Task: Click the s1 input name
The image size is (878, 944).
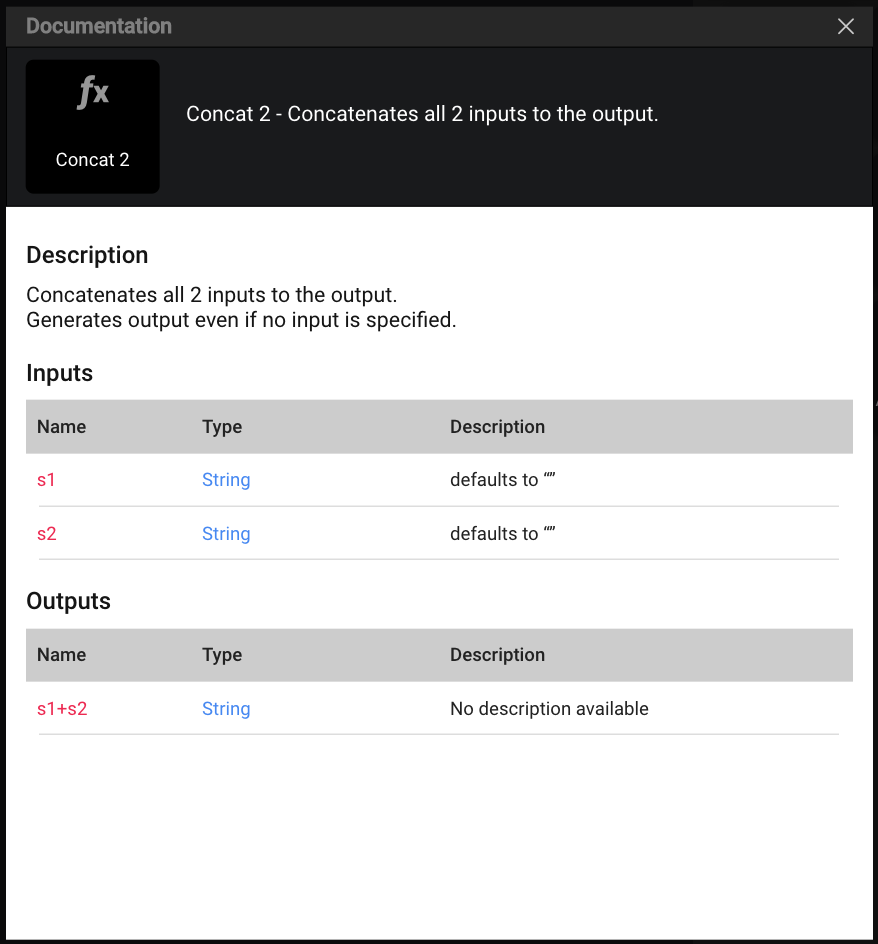Action: tap(46, 480)
